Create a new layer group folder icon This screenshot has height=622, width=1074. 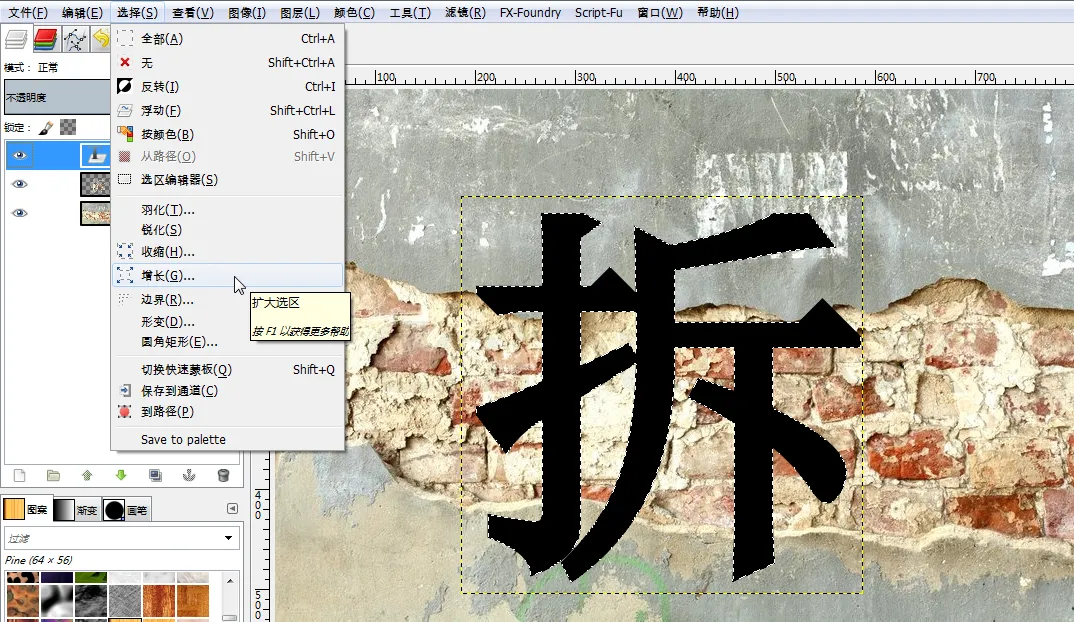53,475
